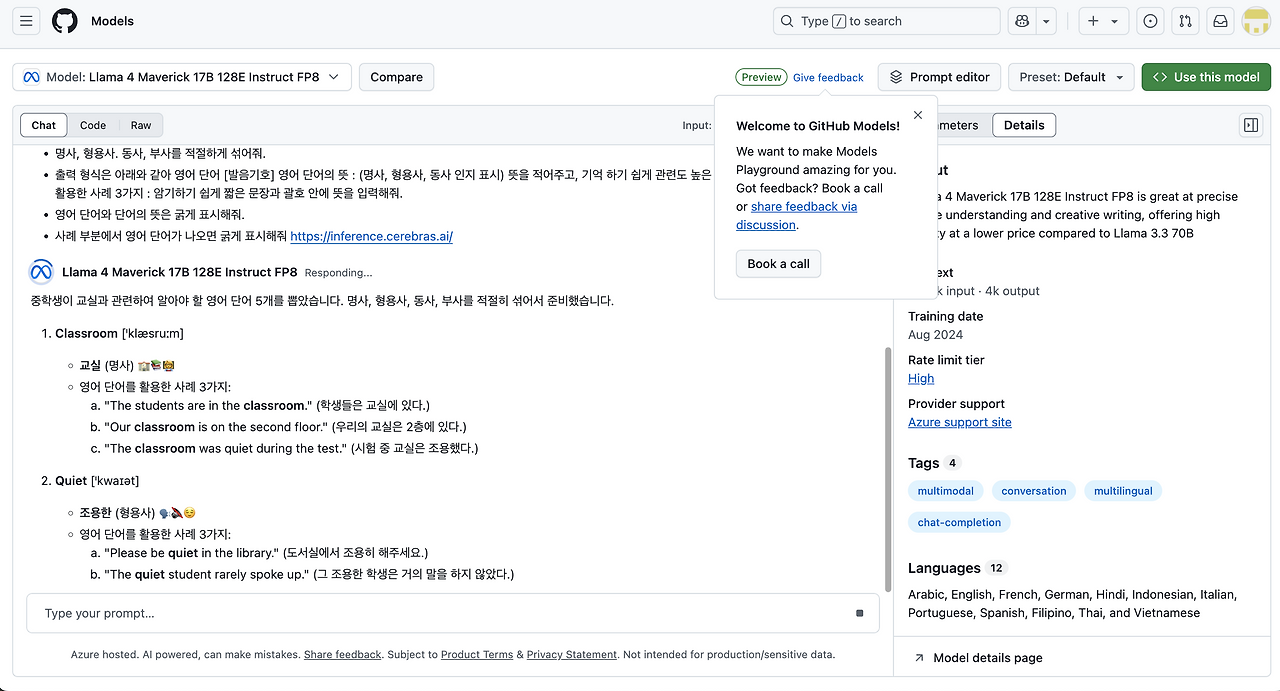Stop the response with the stop icon
The height and width of the screenshot is (691, 1280).
tap(860, 613)
